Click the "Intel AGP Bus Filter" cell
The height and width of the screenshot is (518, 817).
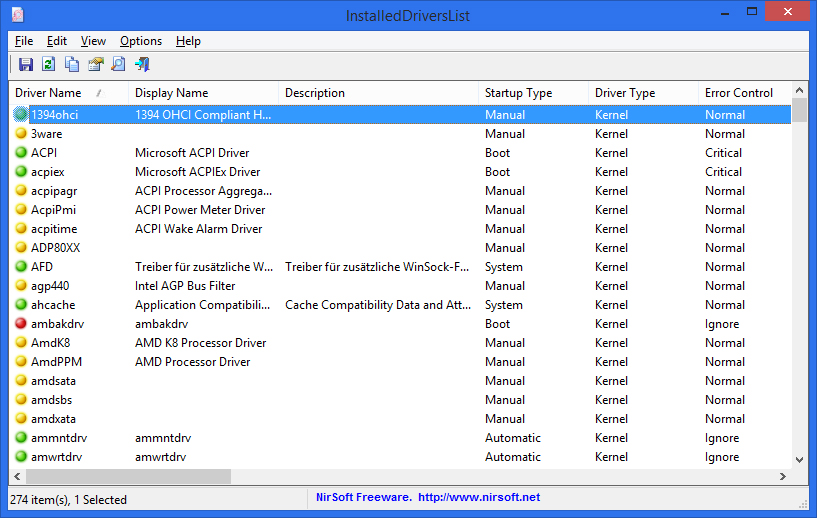[x=185, y=286]
